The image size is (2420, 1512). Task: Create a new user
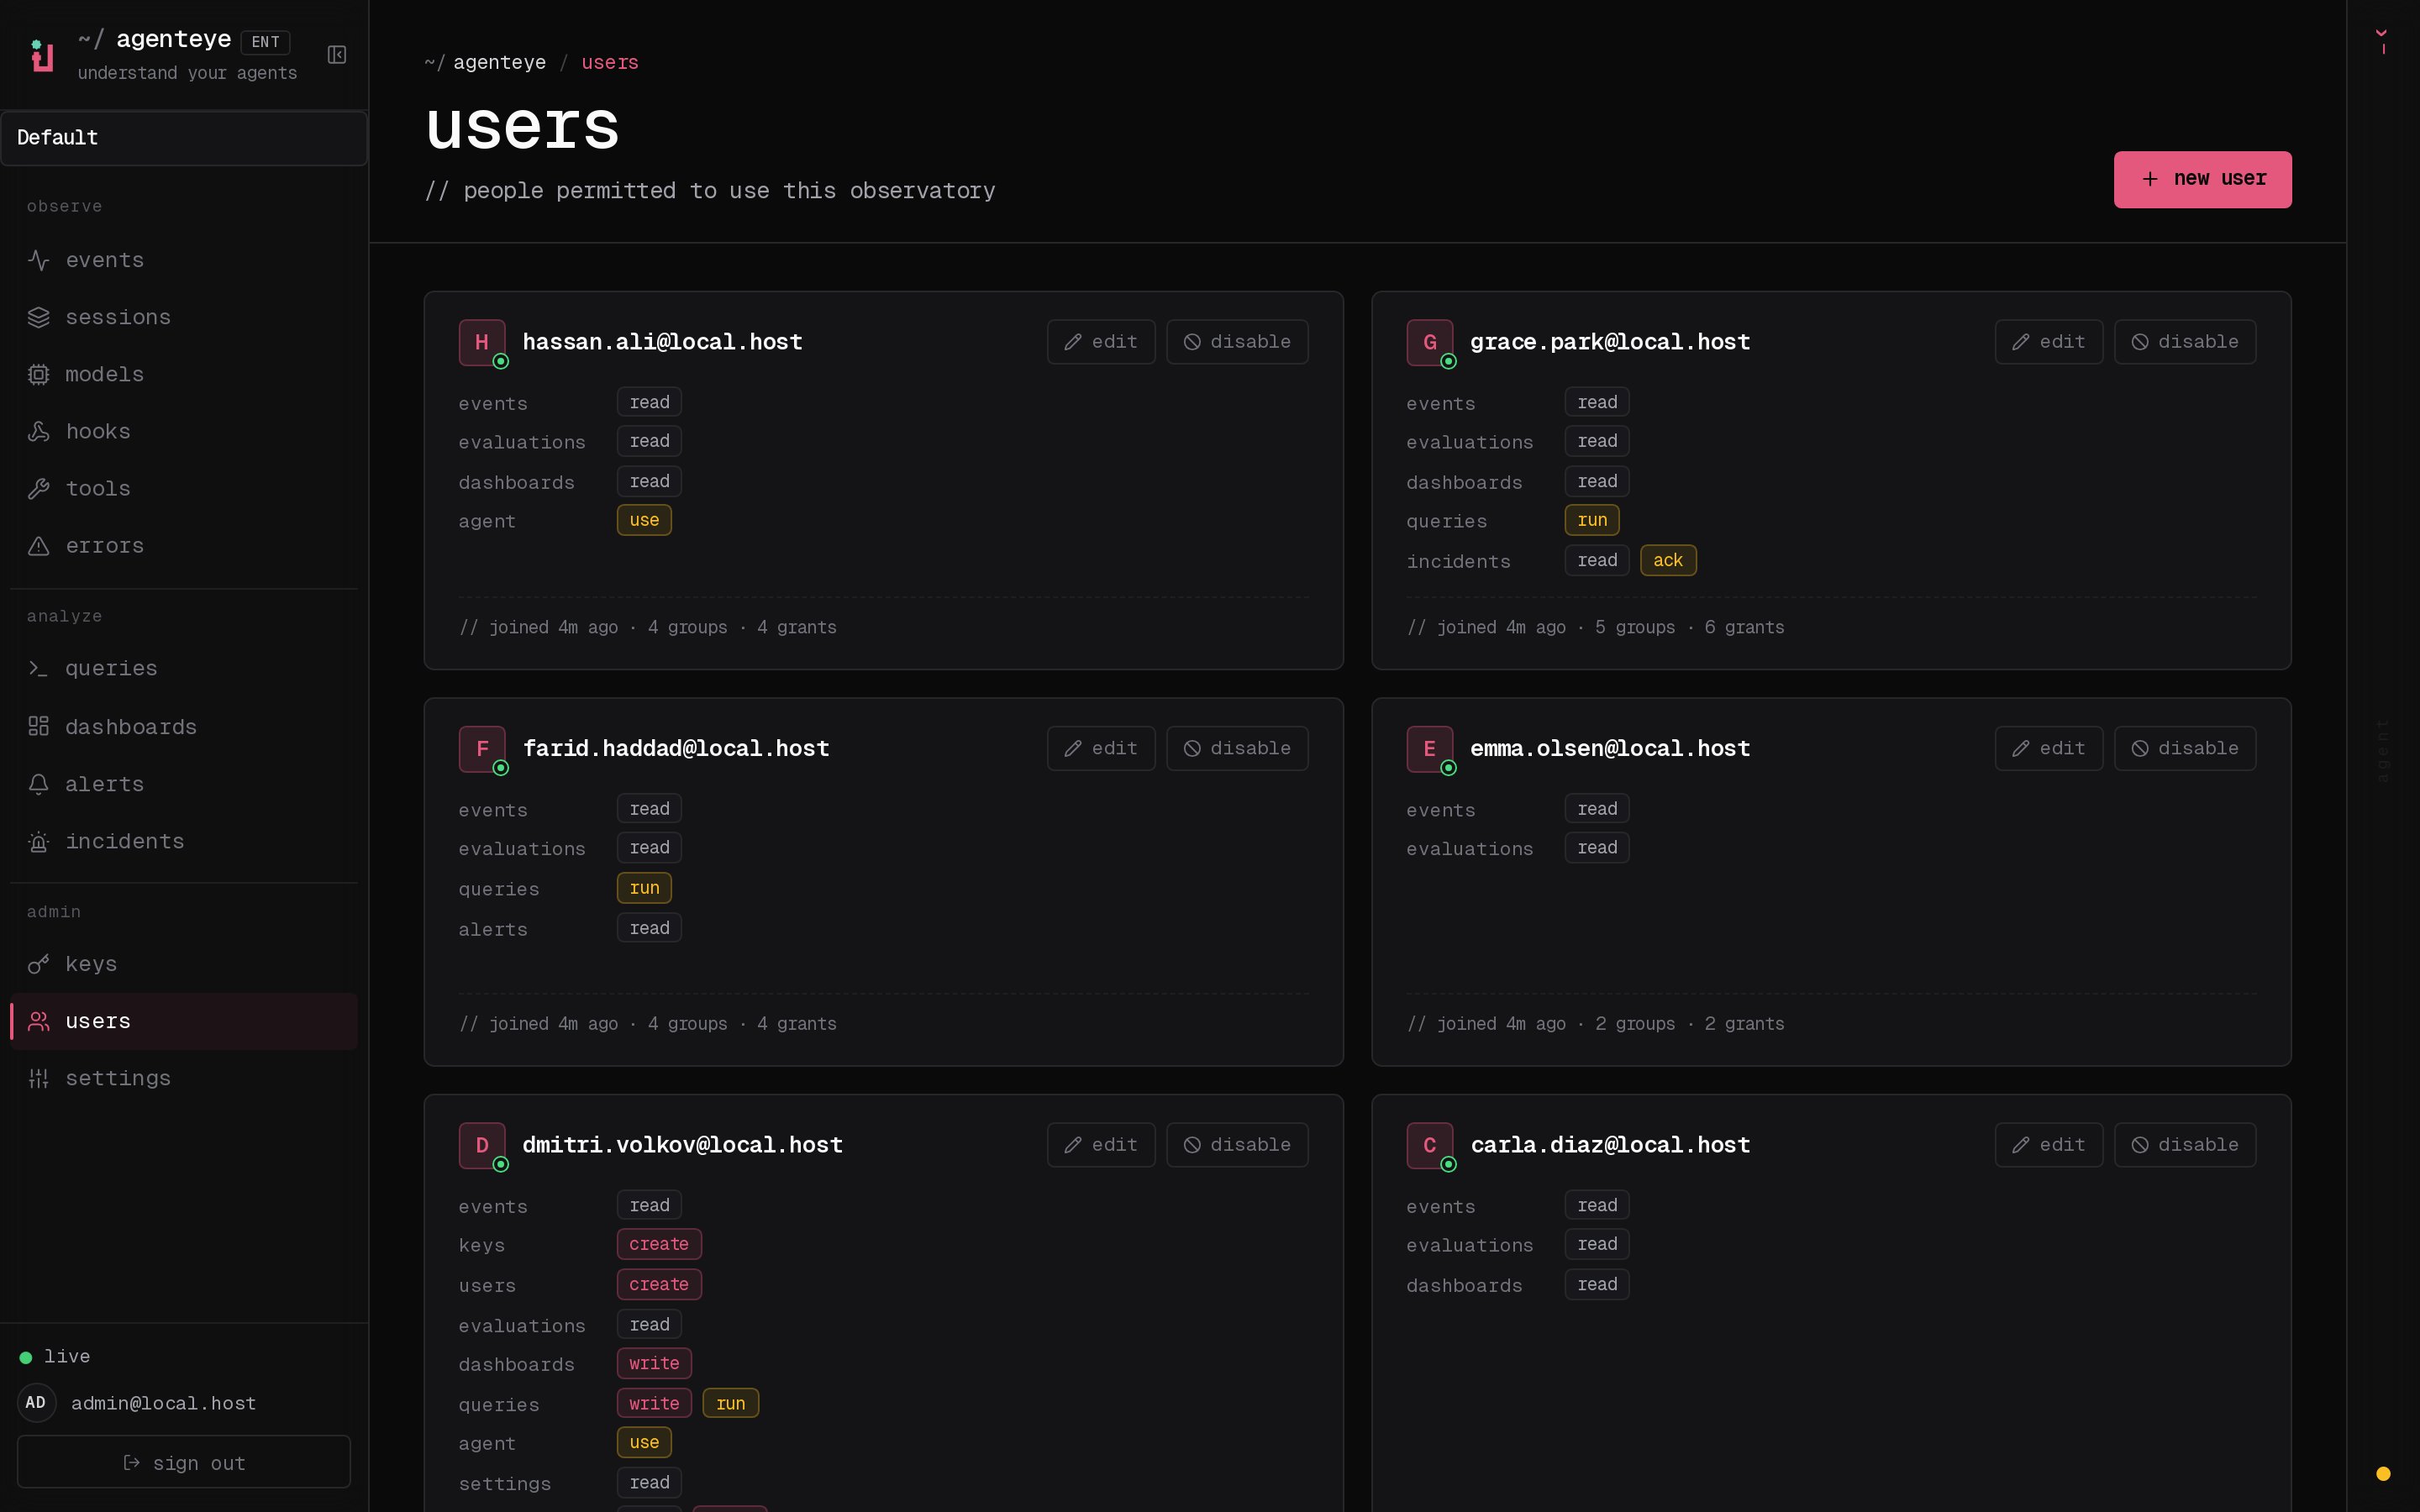2202,179
